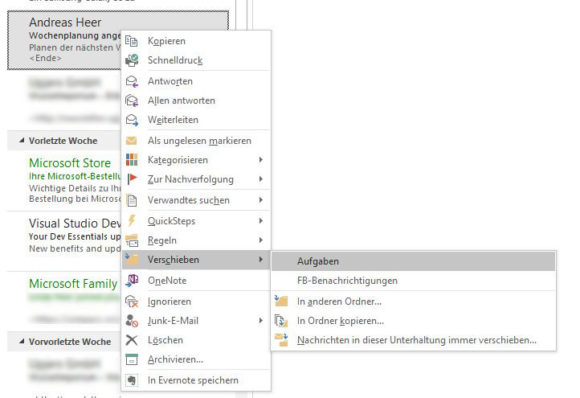This screenshot has width=580, height=398.
Task: Choose Kopieren from context menu
Action: click(x=196, y=41)
